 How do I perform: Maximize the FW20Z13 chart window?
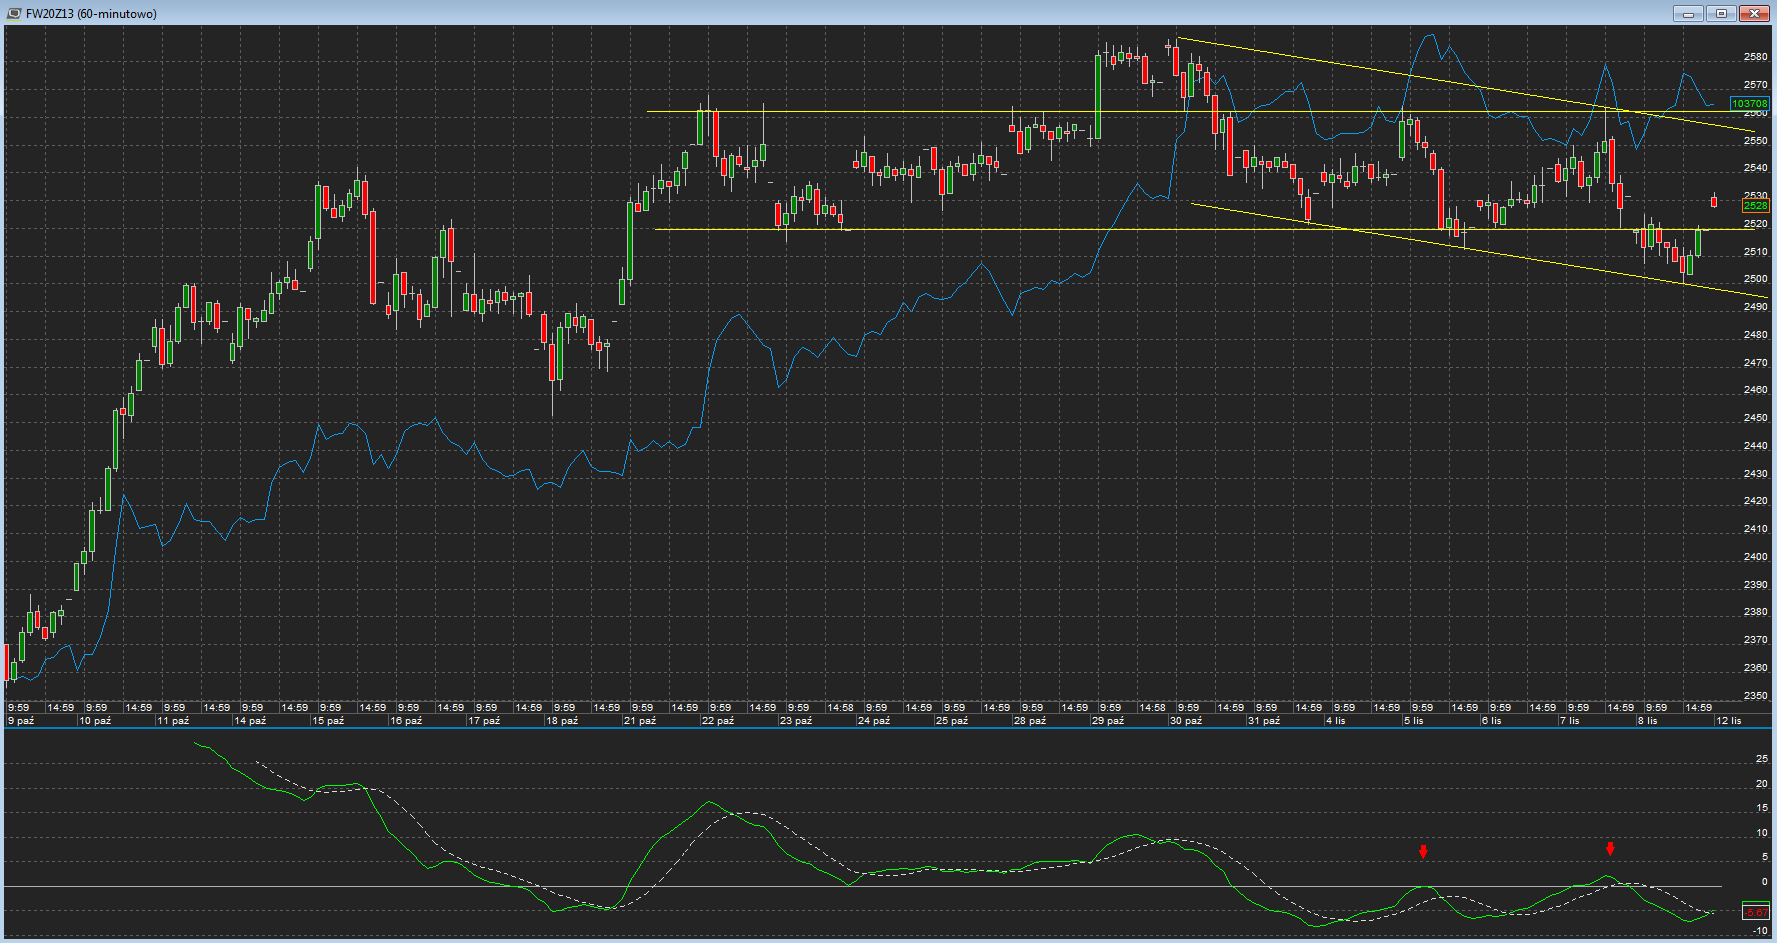coord(1721,13)
